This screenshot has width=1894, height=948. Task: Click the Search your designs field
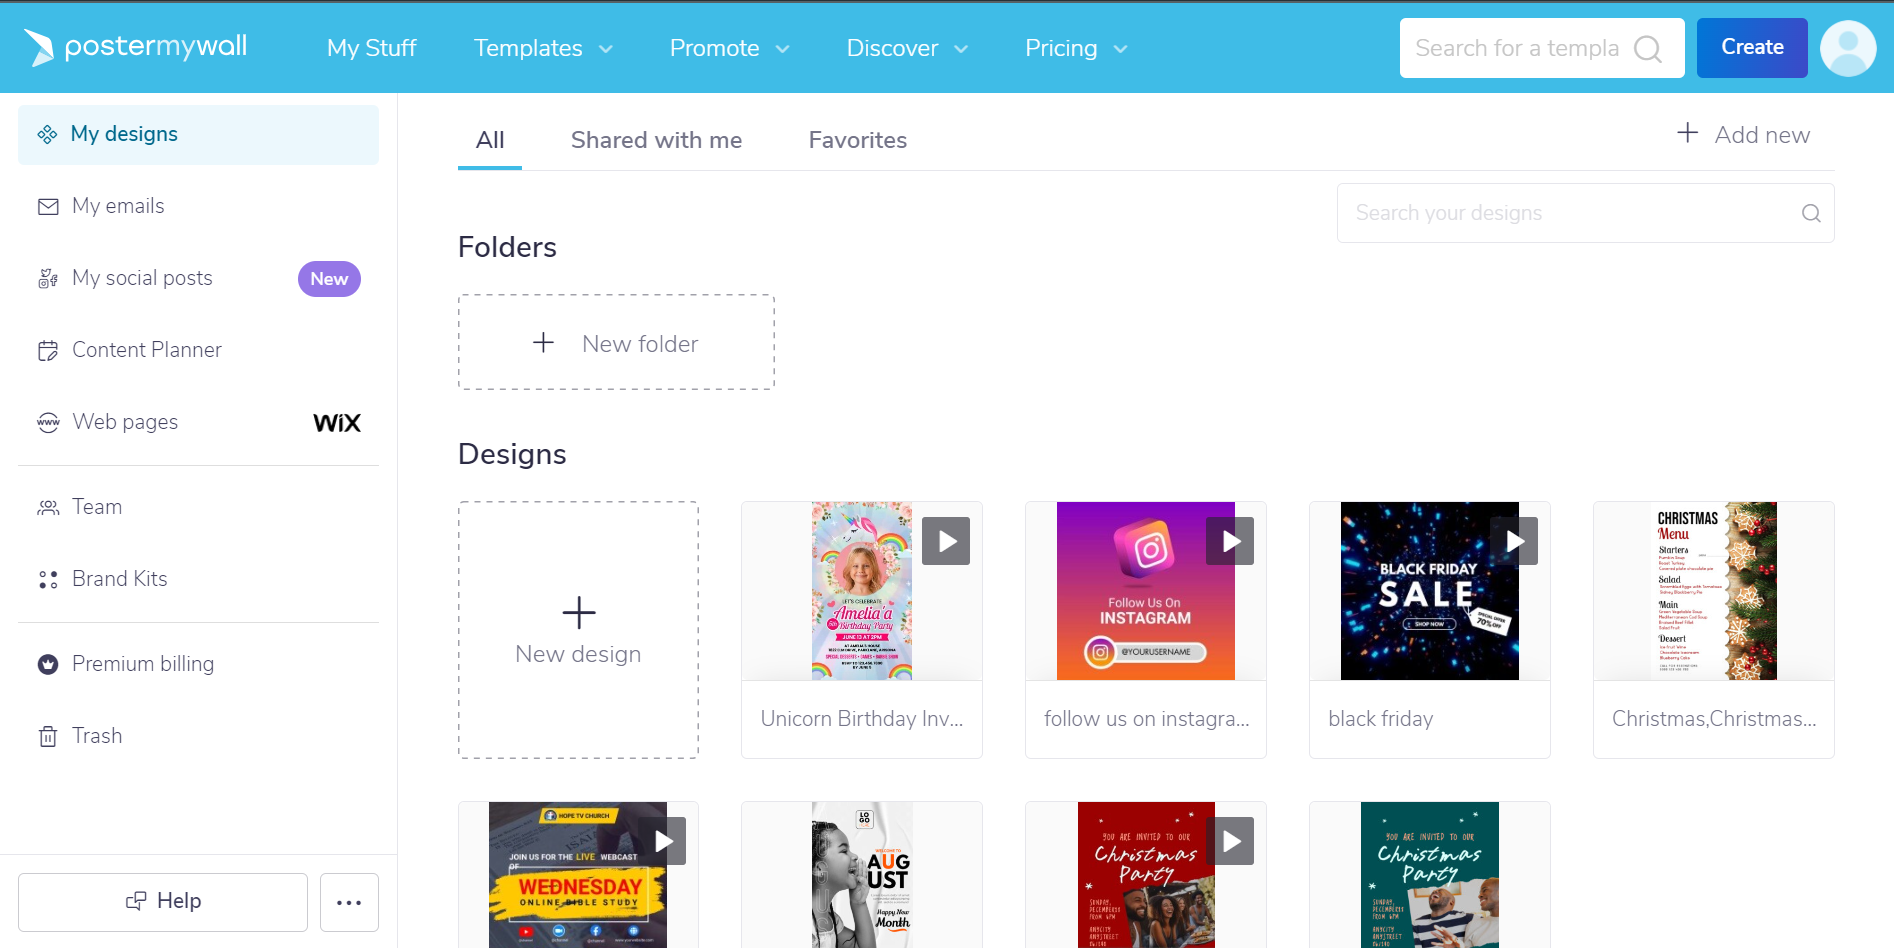1570,213
